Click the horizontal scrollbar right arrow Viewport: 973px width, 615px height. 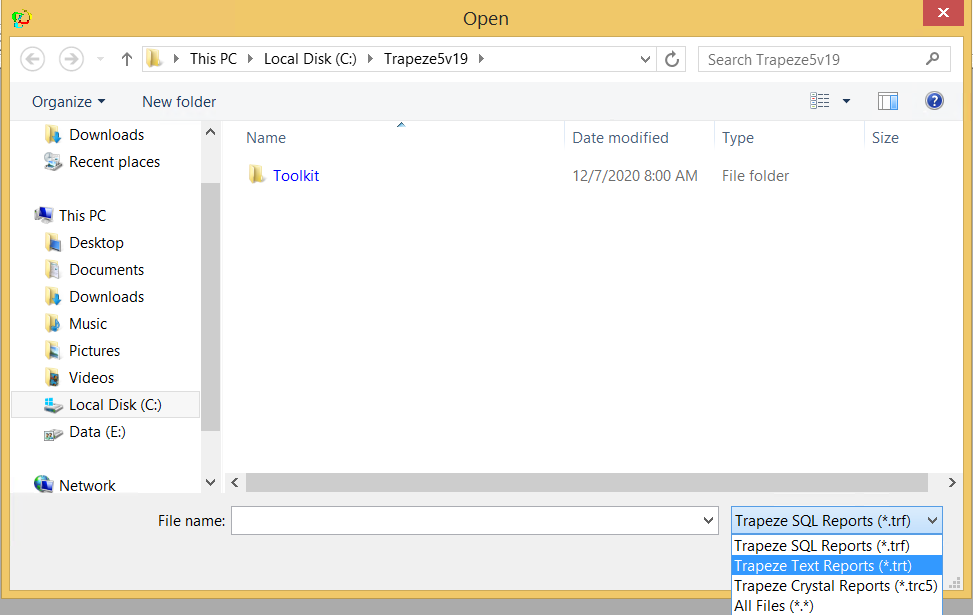click(950, 483)
